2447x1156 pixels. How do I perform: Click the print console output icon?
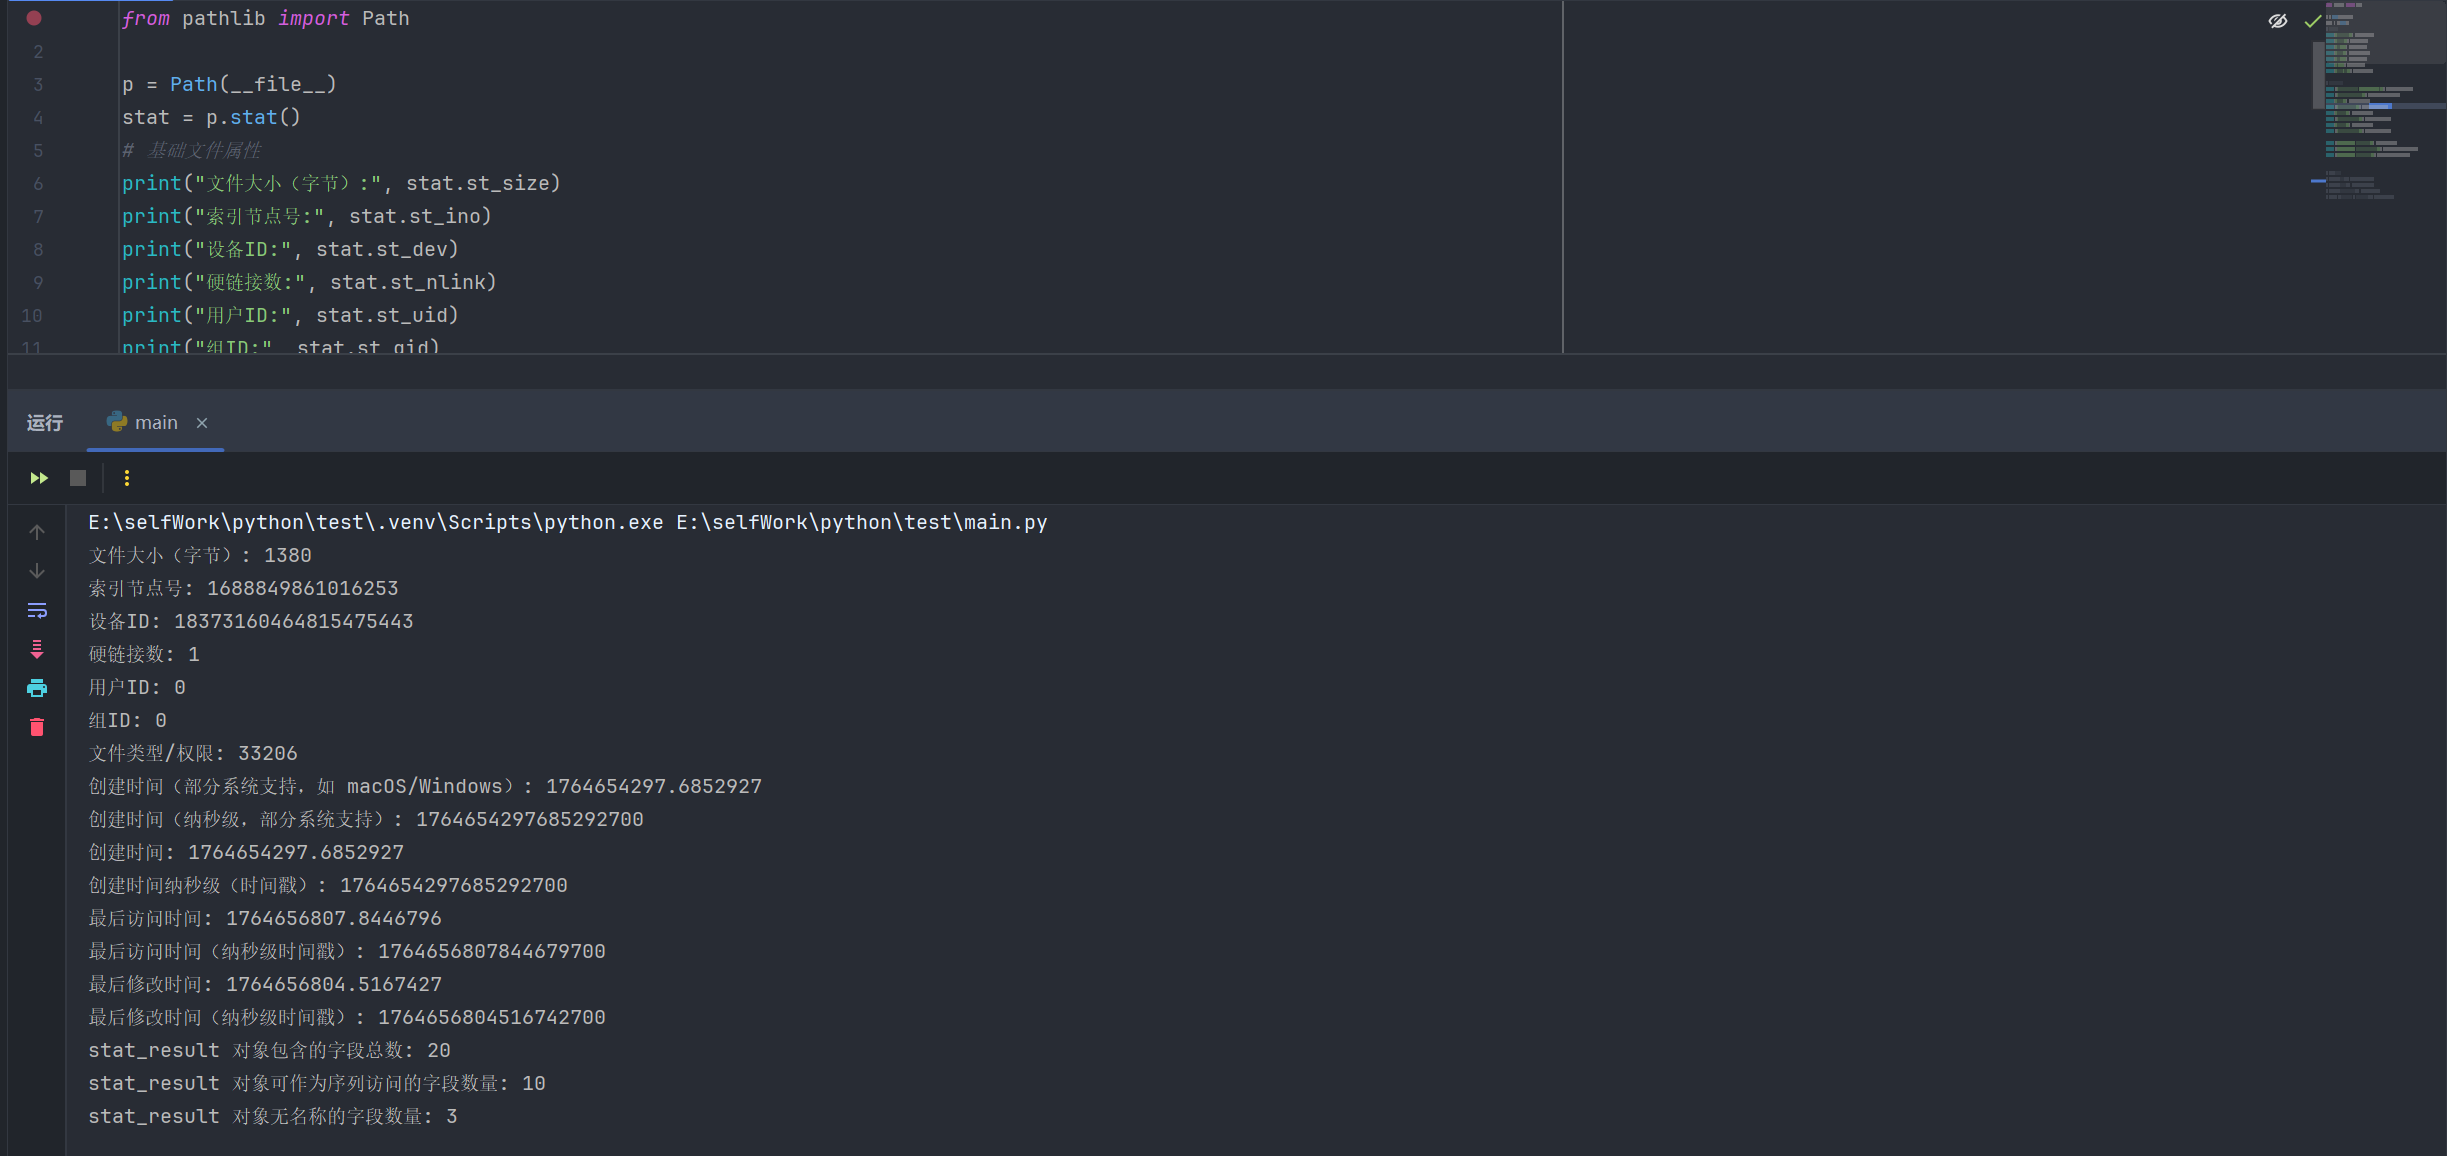(37, 688)
